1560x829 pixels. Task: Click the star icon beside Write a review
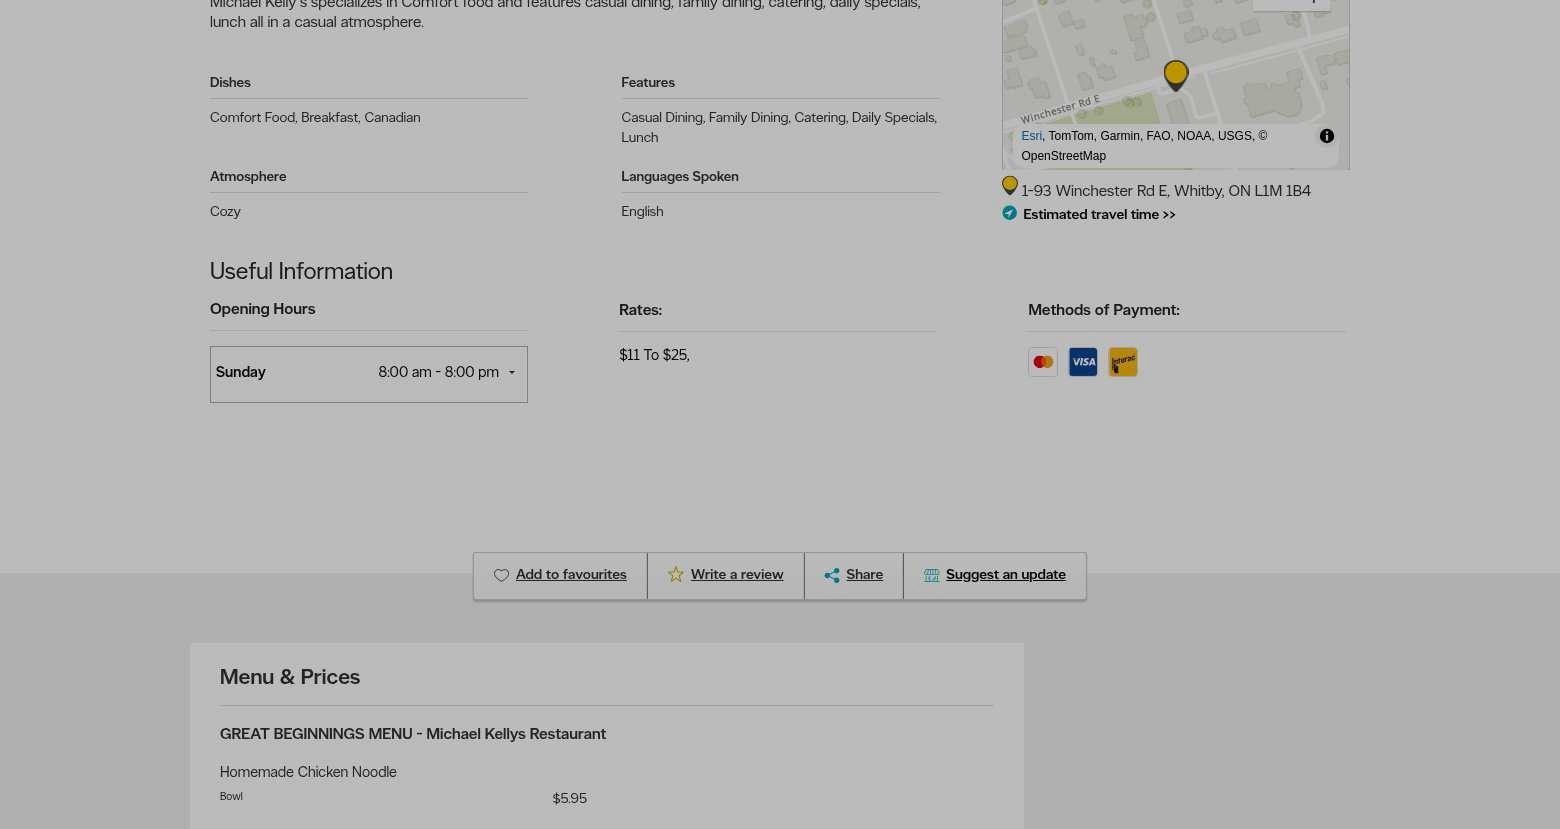(676, 575)
